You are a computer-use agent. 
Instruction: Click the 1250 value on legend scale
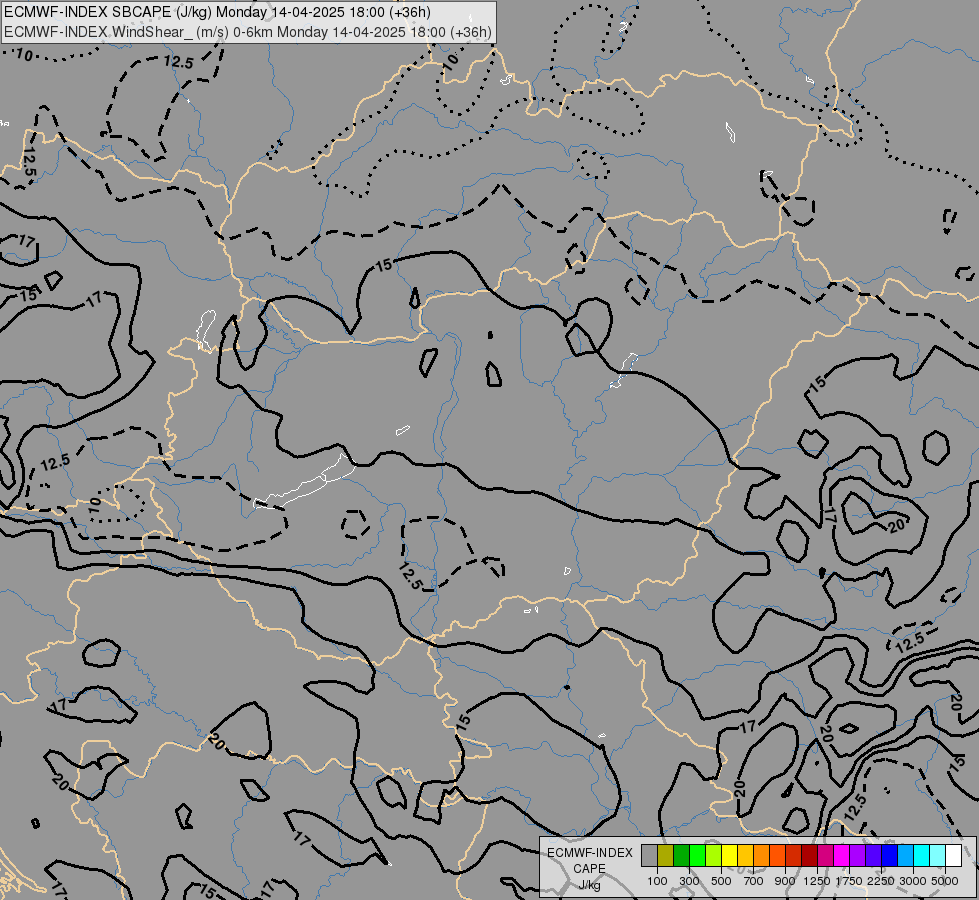point(817,881)
